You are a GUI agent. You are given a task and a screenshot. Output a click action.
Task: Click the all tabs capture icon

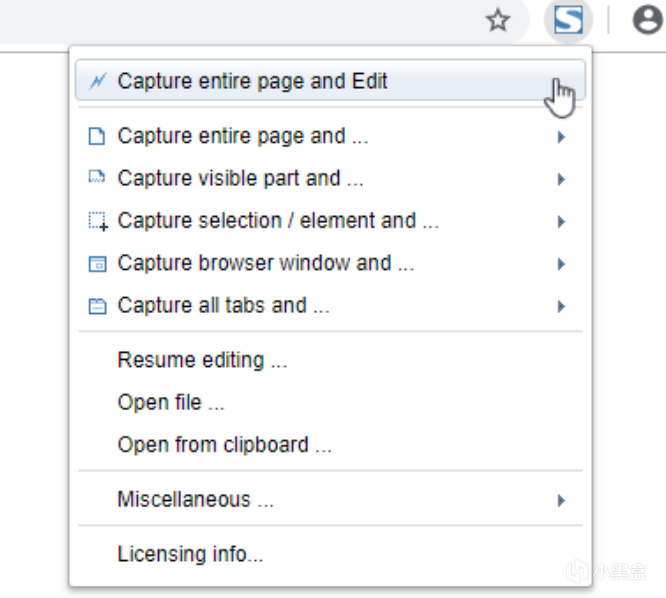[97, 306]
